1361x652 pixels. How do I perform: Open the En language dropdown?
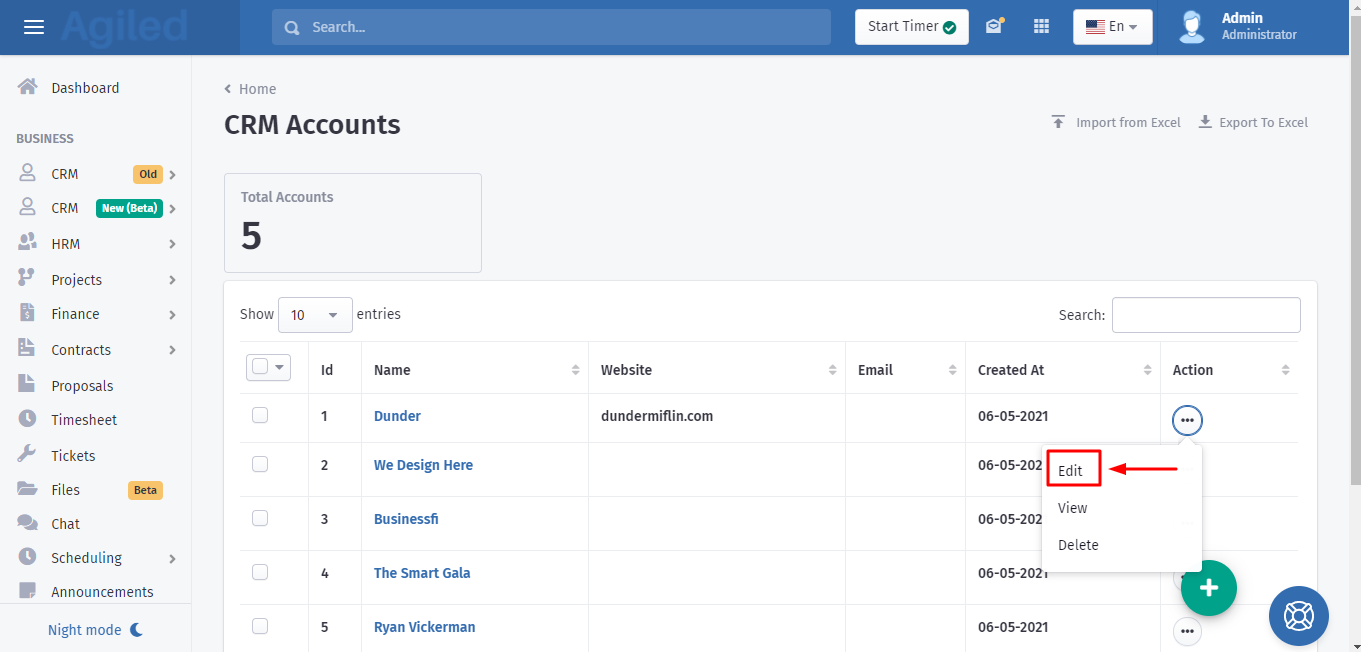click(1112, 27)
